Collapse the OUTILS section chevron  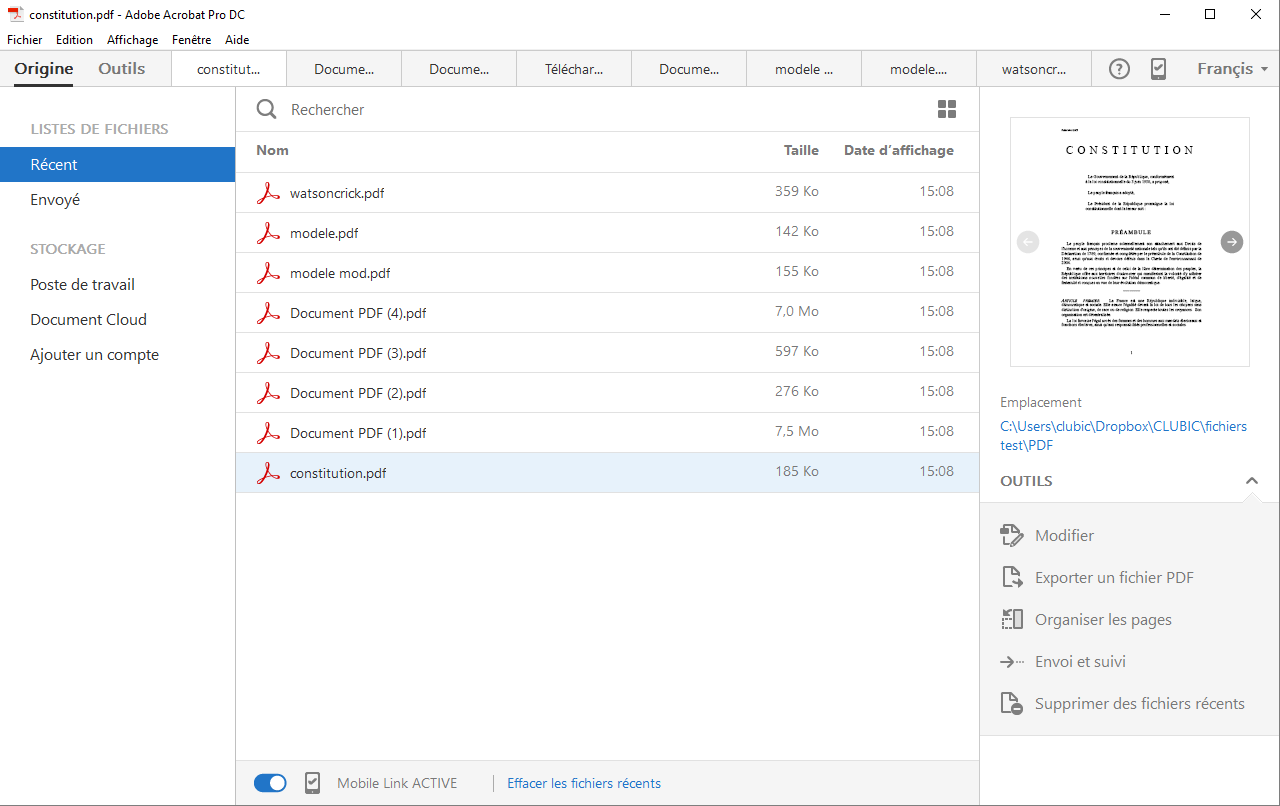pyautogui.click(x=1251, y=481)
